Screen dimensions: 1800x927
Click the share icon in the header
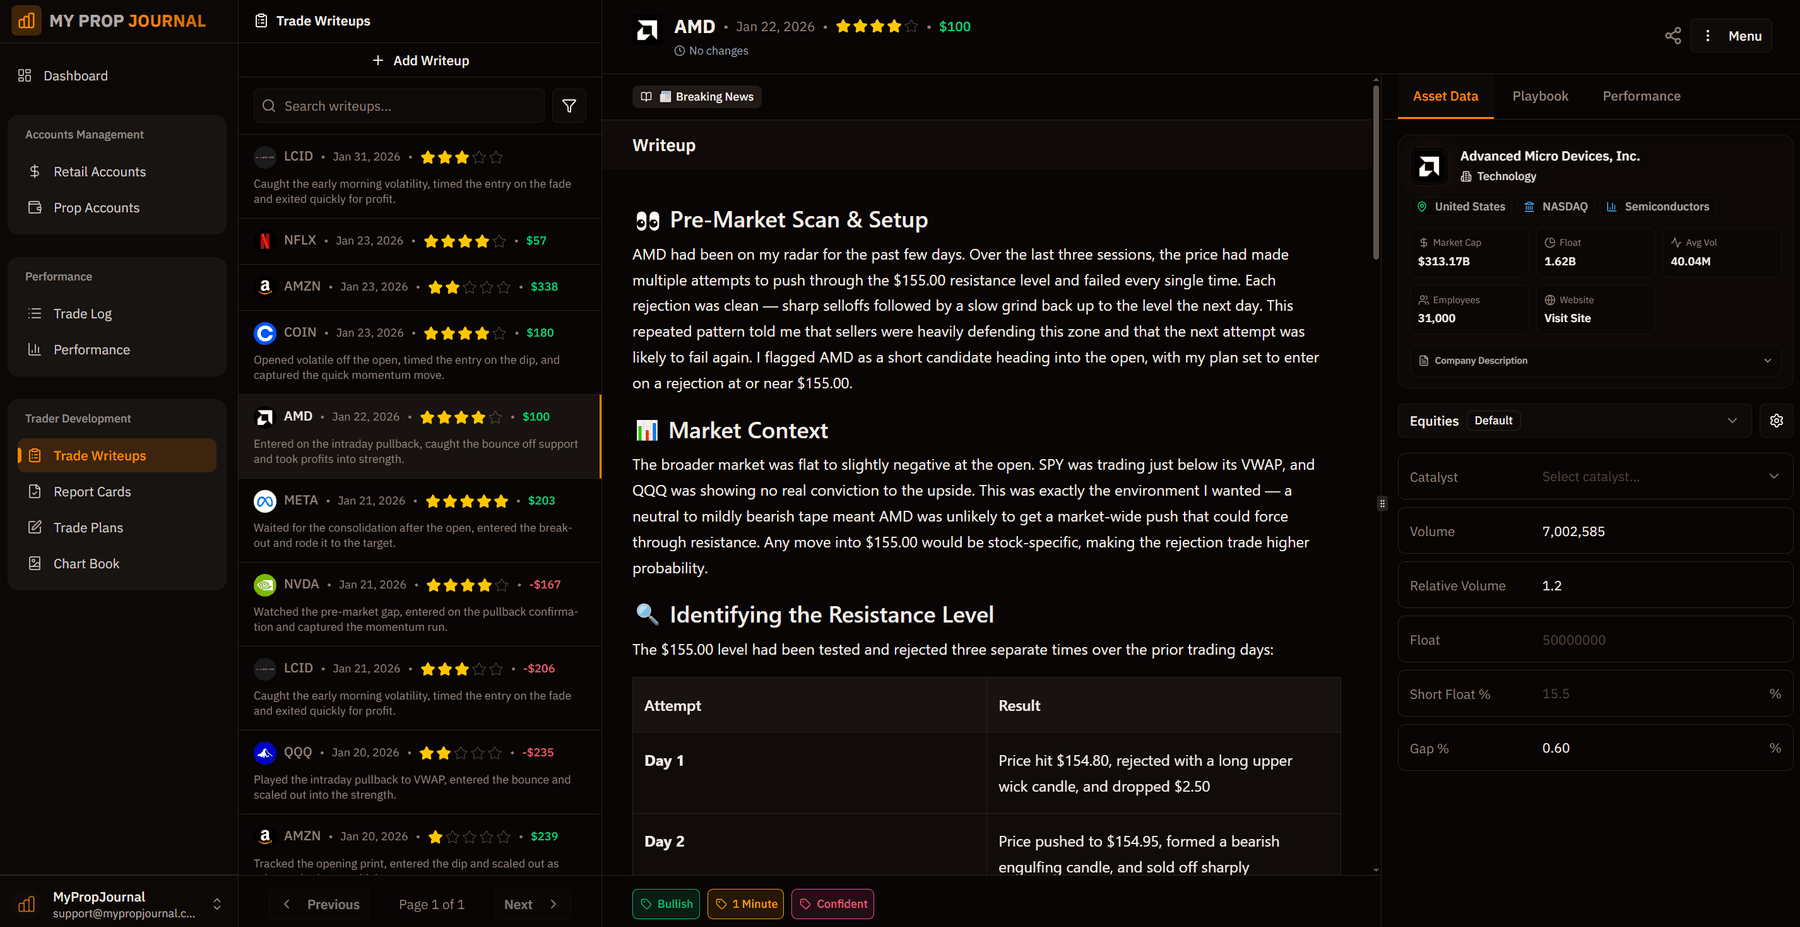click(x=1673, y=36)
